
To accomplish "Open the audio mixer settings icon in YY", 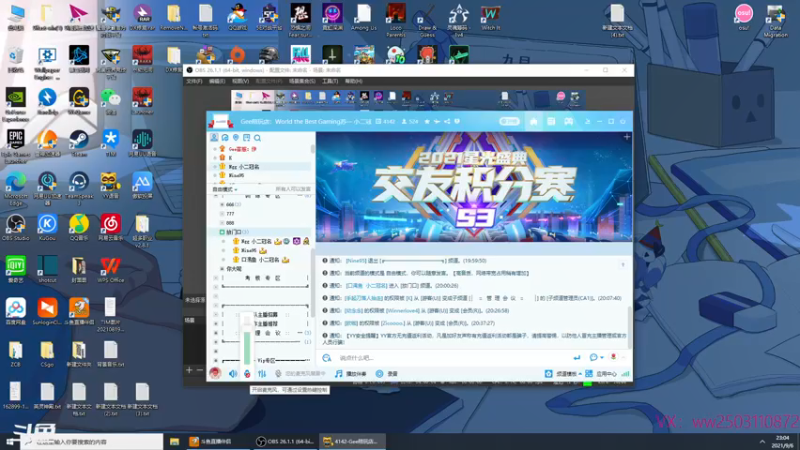I will tap(262, 373).
